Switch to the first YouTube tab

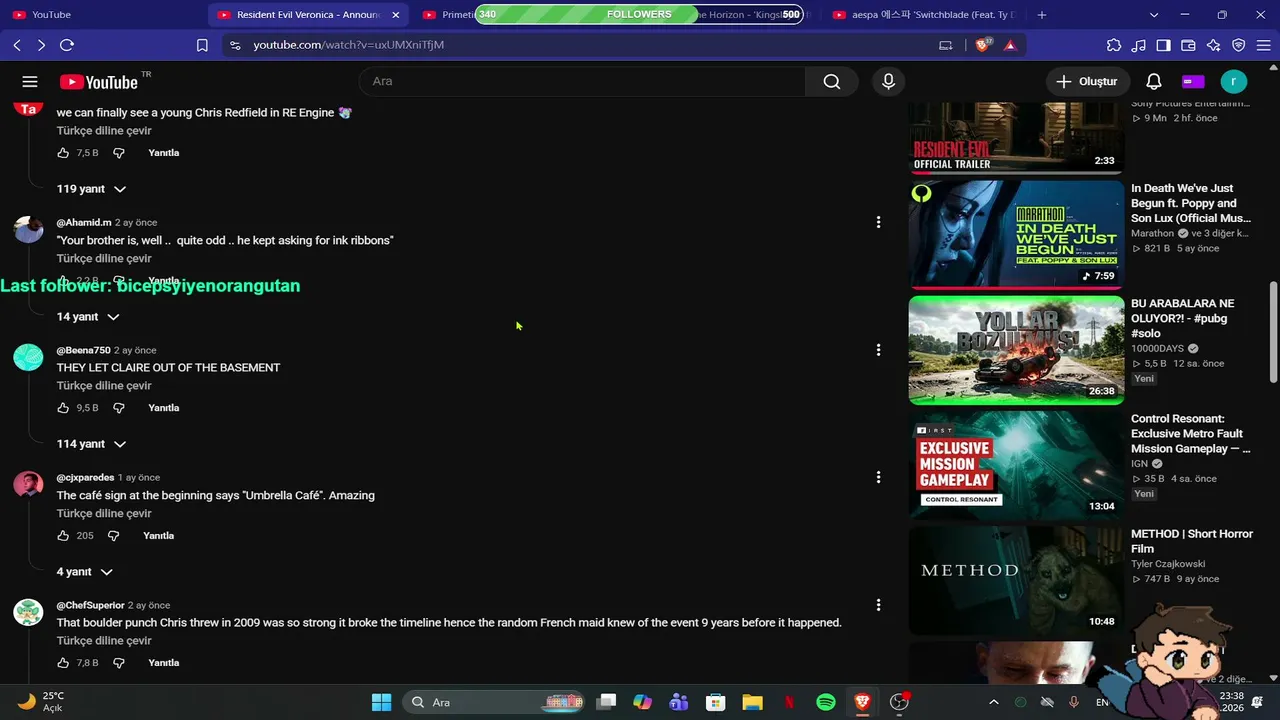click(x=105, y=15)
